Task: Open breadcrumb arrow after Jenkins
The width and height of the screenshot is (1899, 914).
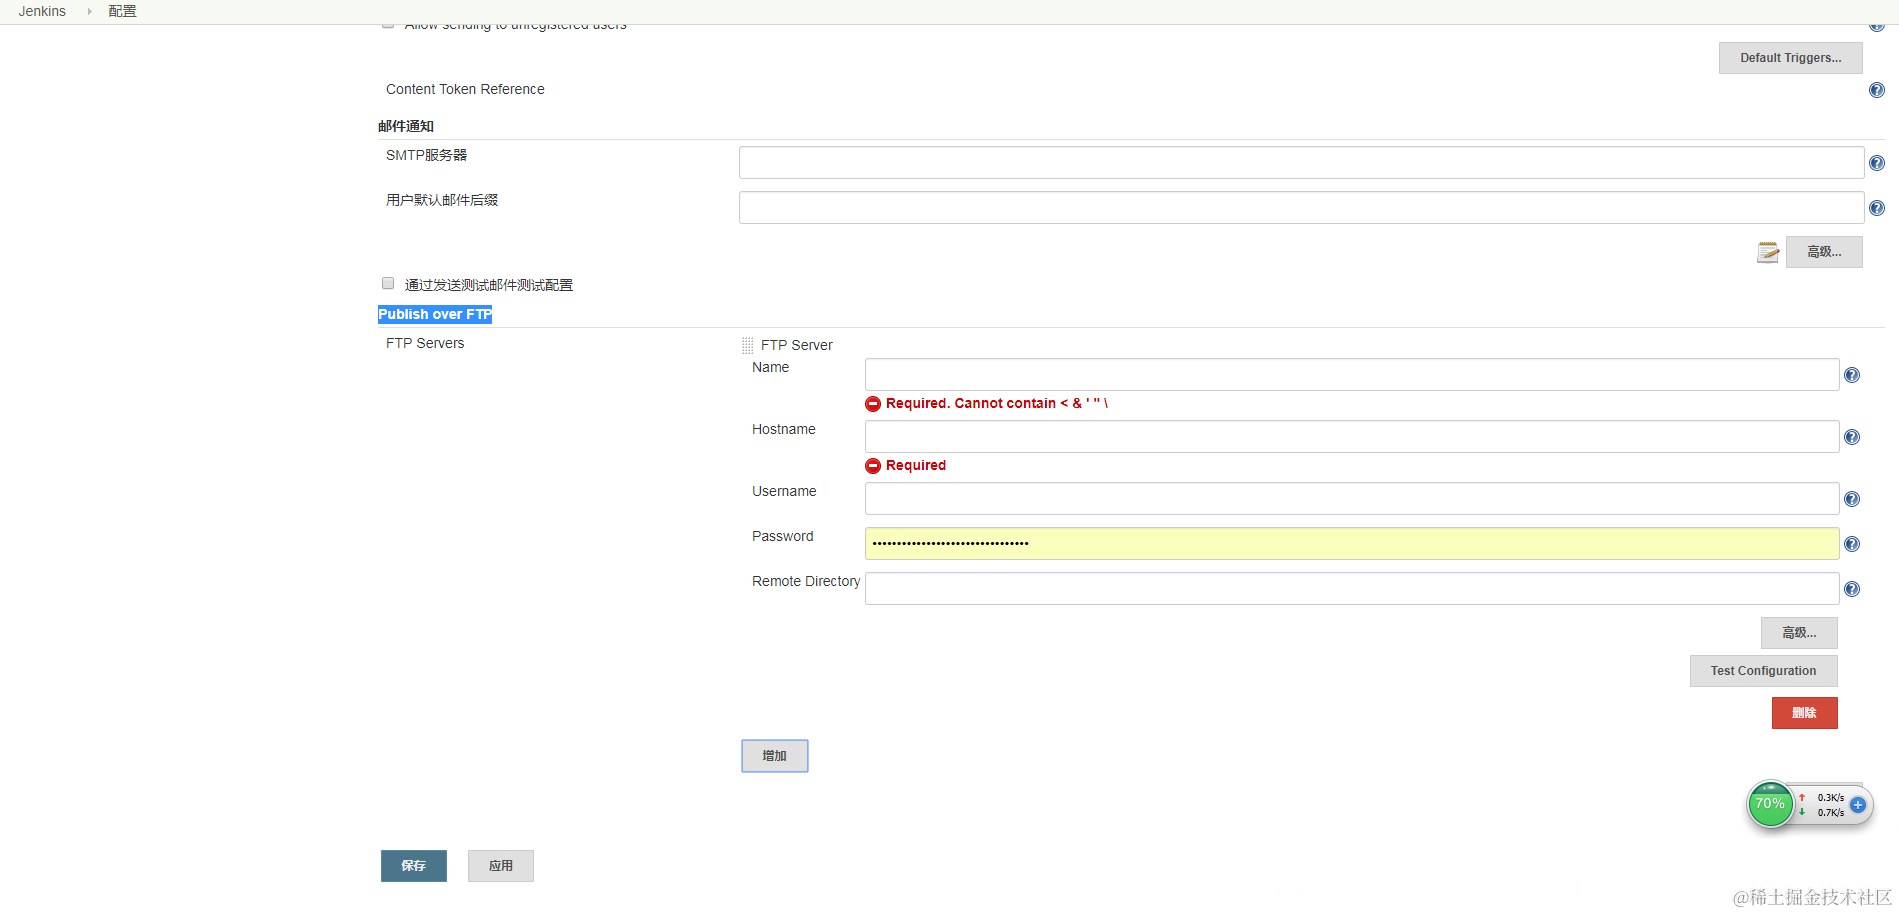Action: (x=89, y=12)
